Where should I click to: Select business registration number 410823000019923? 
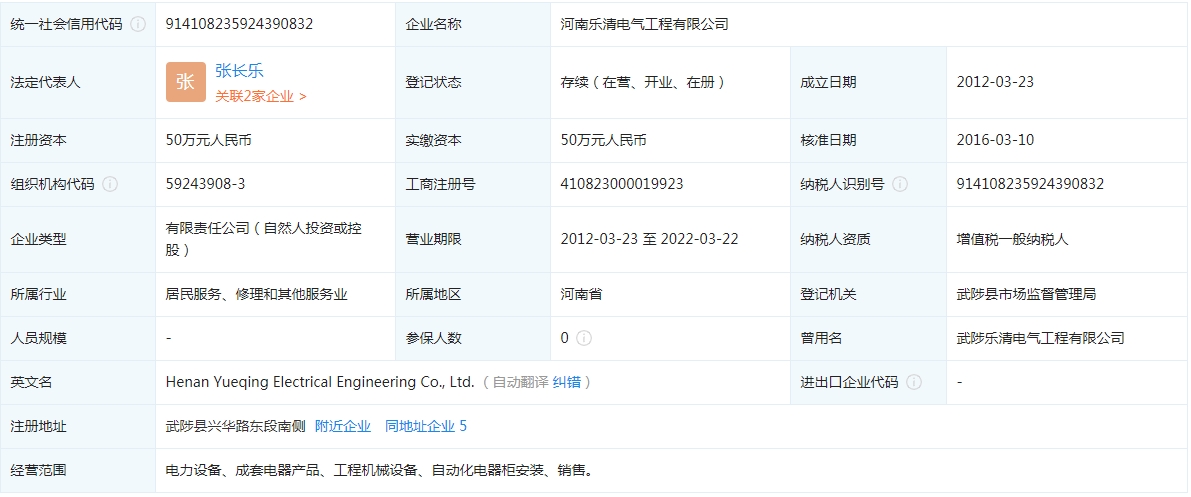[x=622, y=184]
